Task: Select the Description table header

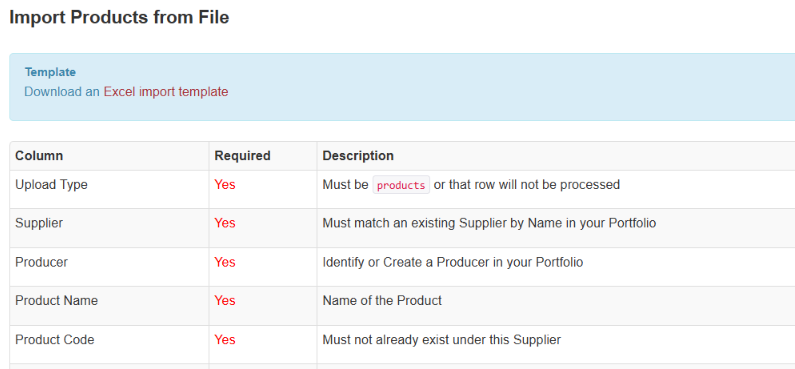Action: [x=358, y=156]
